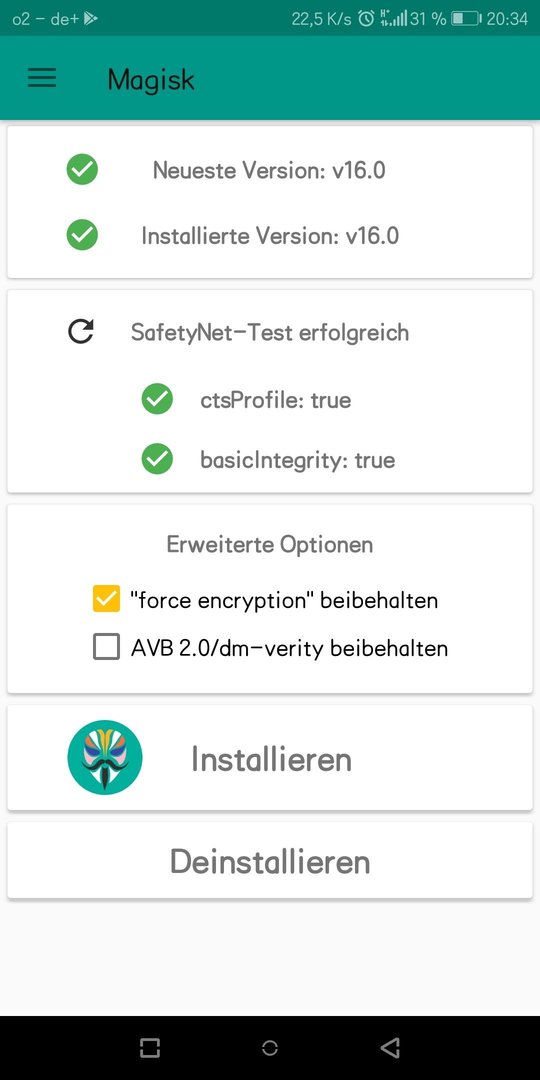This screenshot has width=540, height=1080.
Task: Open the hamburger navigation menu
Action: click(42, 78)
